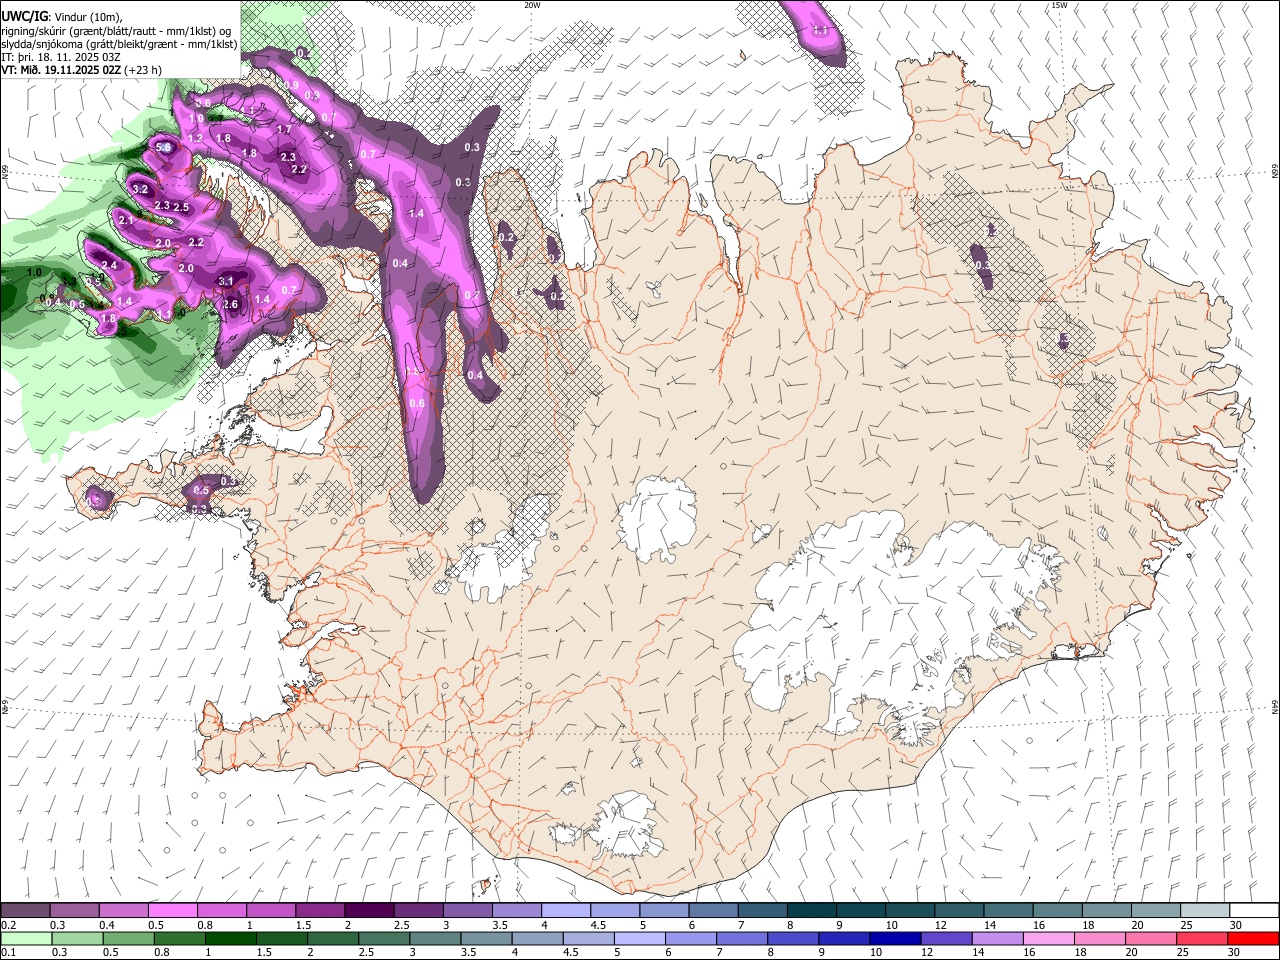This screenshot has height=960, width=1280.
Task: Select the rain scale swatch between 3.5 and 4
Action: 486,938
